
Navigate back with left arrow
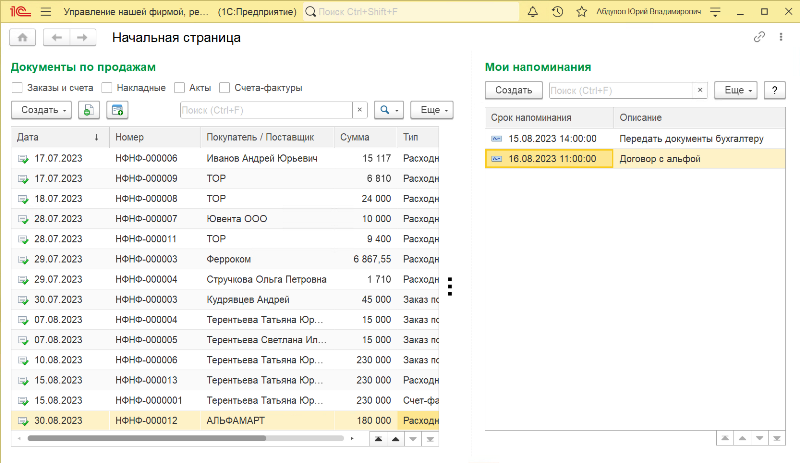pyautogui.click(x=57, y=37)
